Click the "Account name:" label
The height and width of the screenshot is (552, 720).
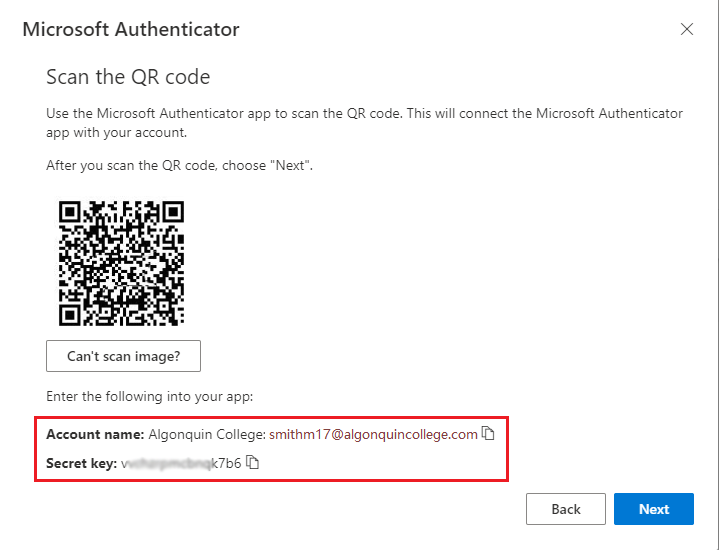[x=94, y=434]
